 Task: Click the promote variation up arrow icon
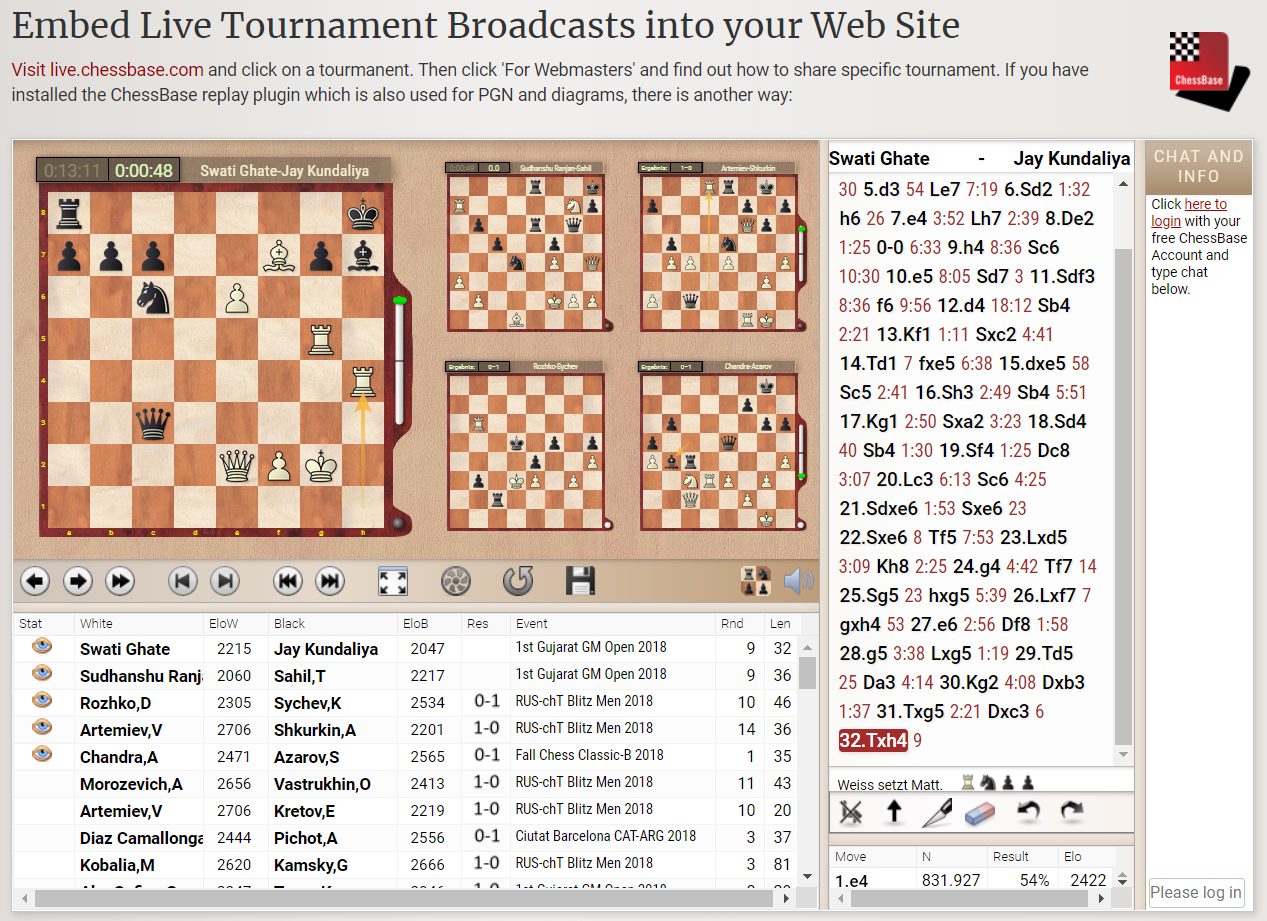pyautogui.click(x=895, y=812)
